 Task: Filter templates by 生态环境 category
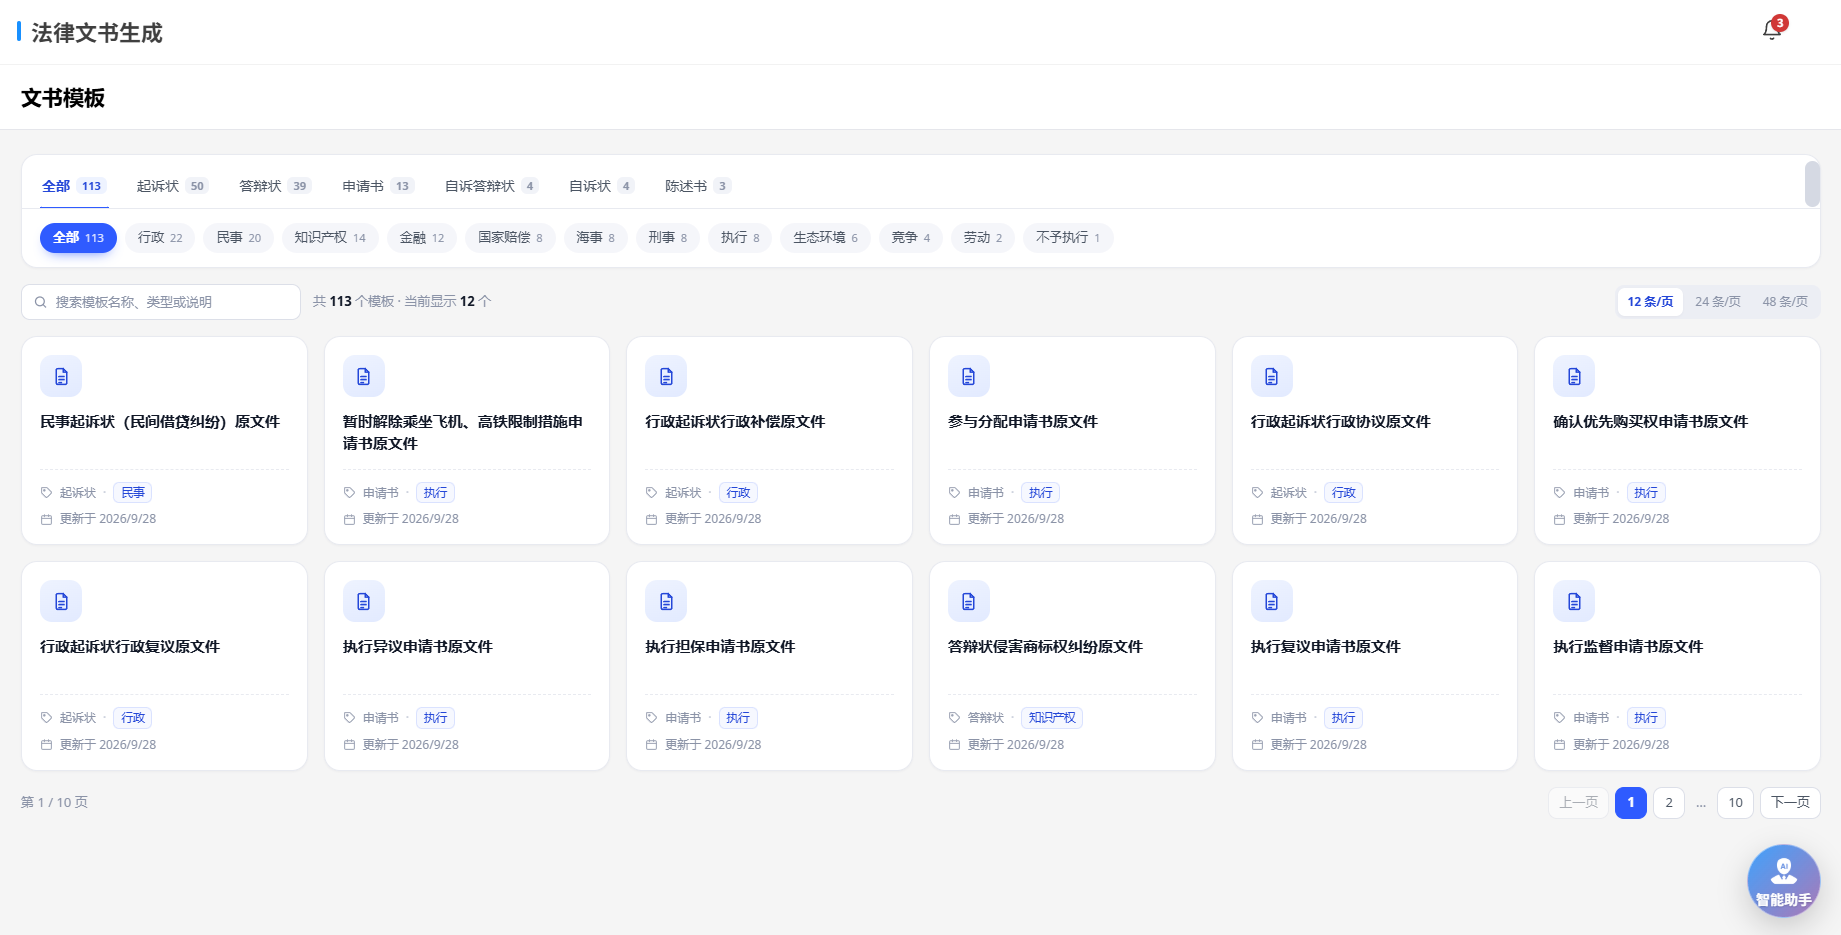coord(825,238)
